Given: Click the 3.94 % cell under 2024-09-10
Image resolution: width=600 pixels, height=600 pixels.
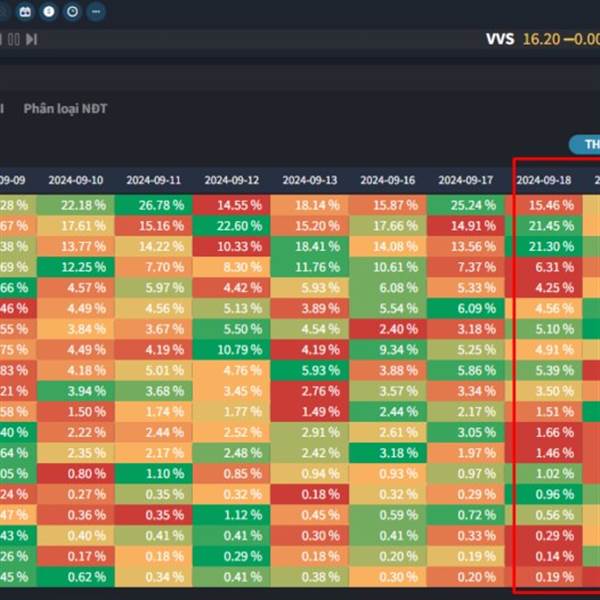Looking at the screenshot, I should [x=76, y=391].
